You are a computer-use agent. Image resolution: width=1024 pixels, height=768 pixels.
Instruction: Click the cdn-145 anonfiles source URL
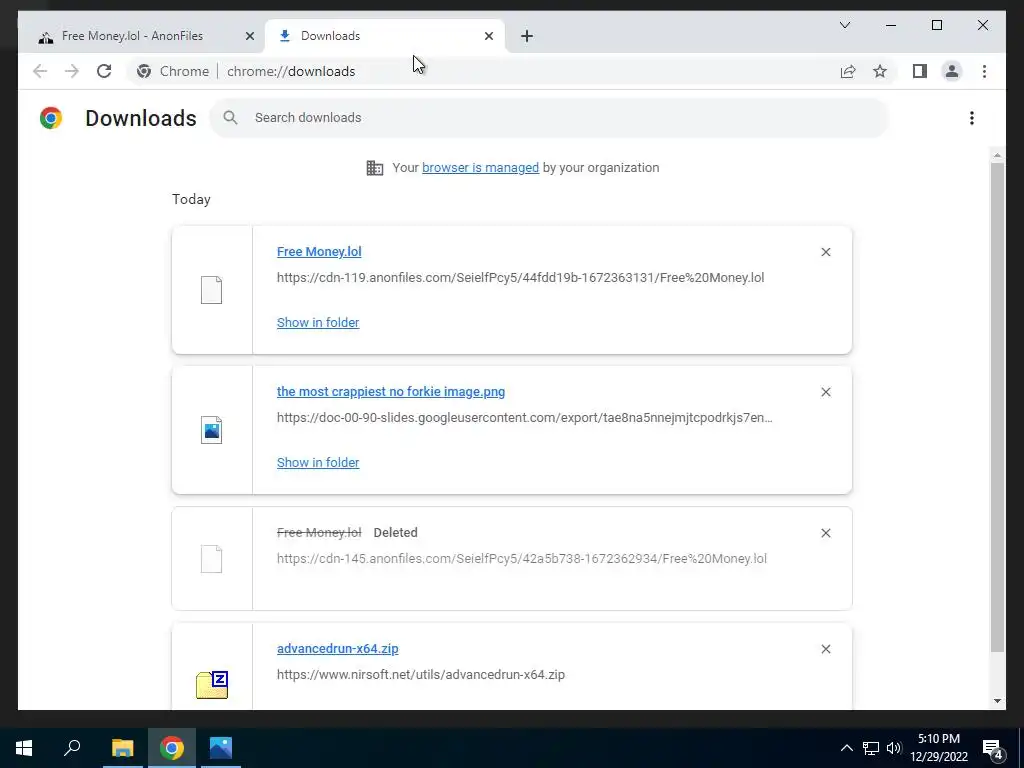click(522, 559)
